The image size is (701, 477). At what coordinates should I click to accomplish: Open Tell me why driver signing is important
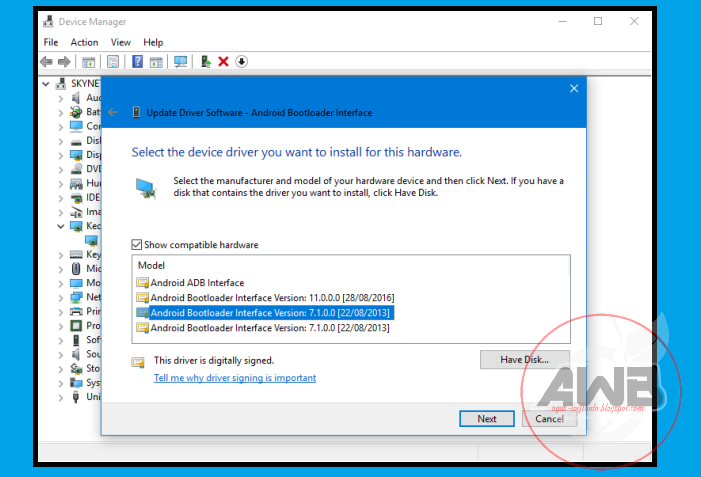click(235, 378)
